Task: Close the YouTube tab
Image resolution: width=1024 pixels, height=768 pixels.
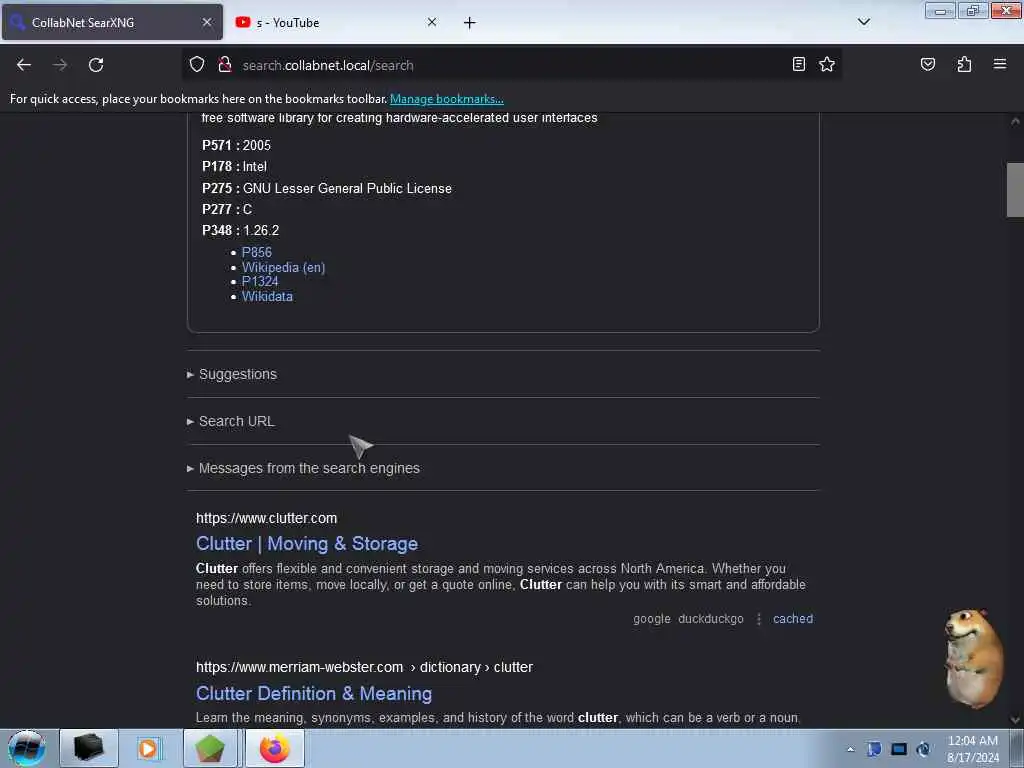Action: [432, 22]
